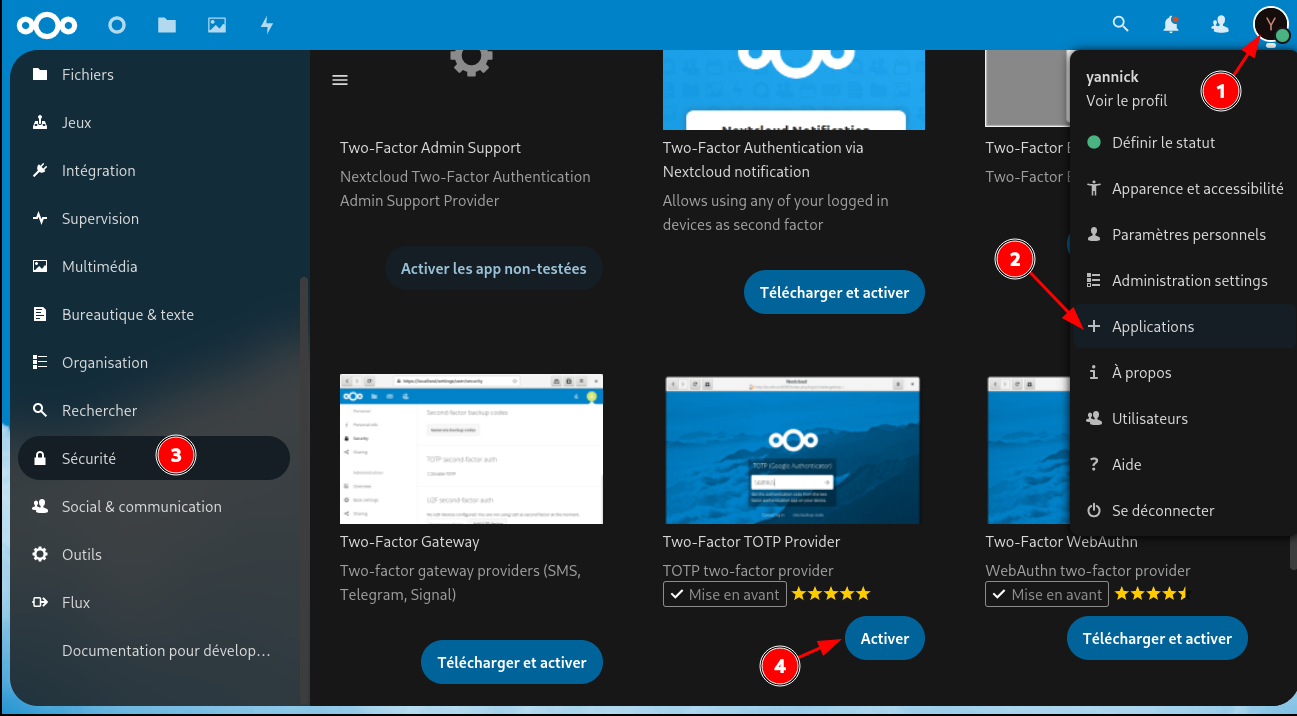Open the Photos icon in top bar

(x=217, y=25)
